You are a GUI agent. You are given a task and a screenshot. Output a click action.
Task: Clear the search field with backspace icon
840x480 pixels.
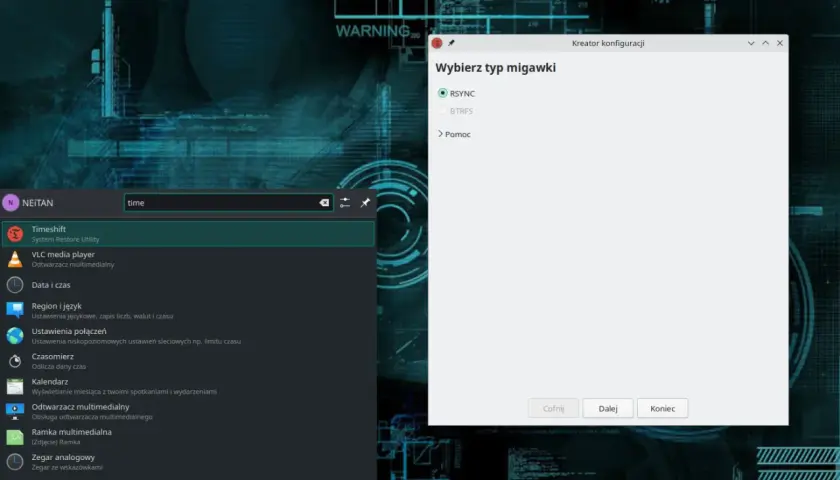coord(324,202)
